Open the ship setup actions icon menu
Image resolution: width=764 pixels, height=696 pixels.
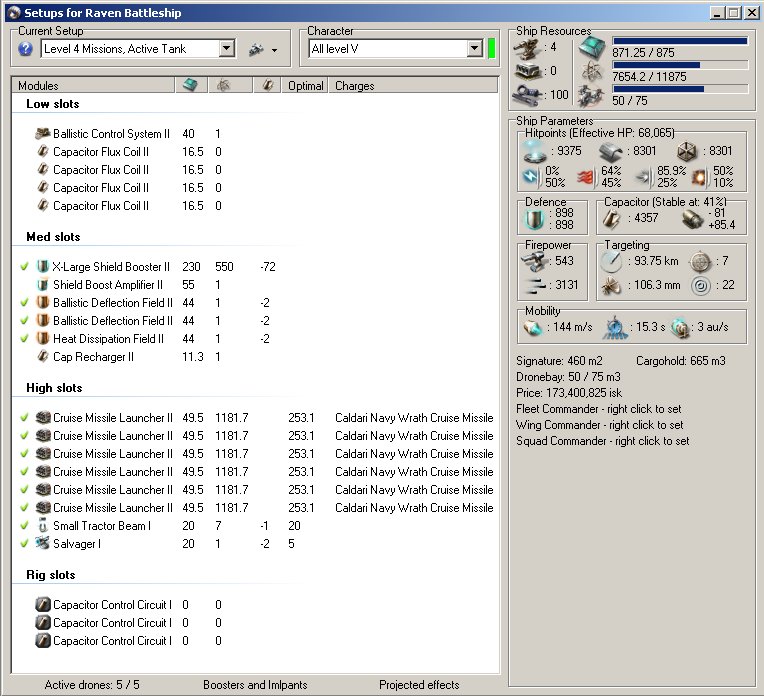point(263,49)
